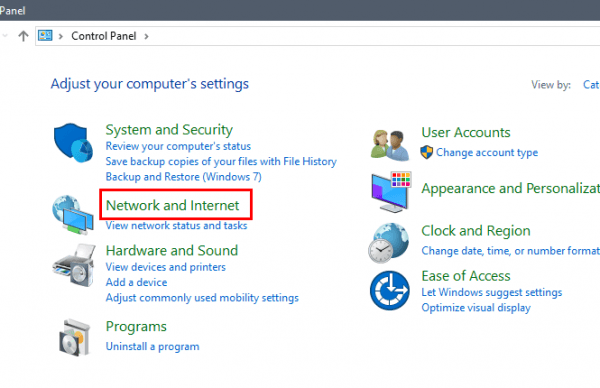Viewport: 600px width, 388px height.
Task: Open Backup and Restore (Windows 7)
Action: (184, 177)
